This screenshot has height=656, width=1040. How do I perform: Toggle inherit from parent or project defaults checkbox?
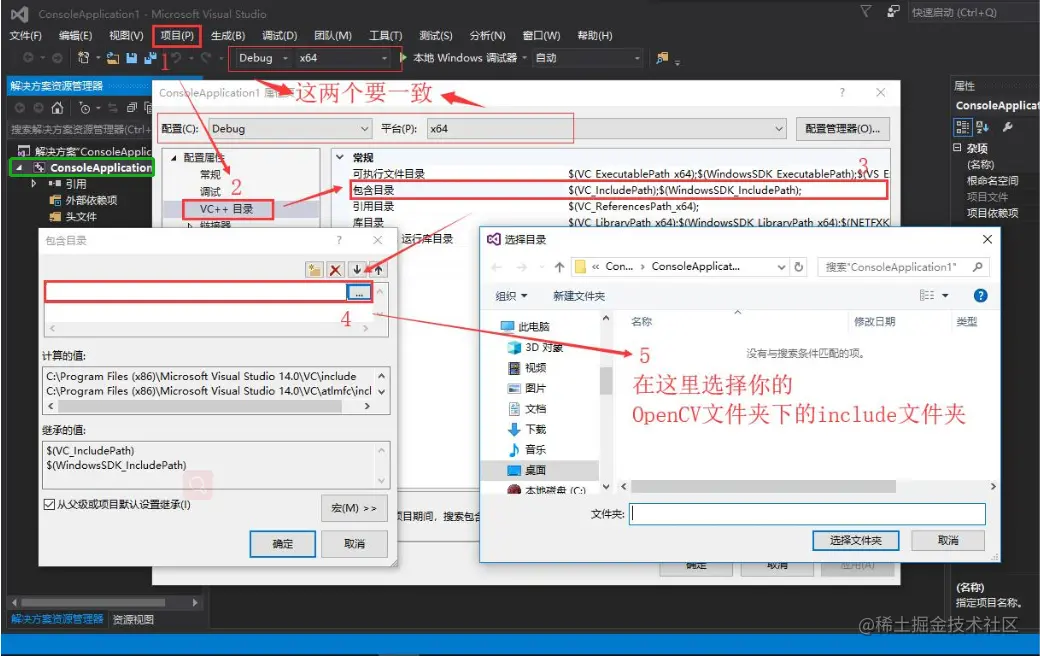coord(49,505)
